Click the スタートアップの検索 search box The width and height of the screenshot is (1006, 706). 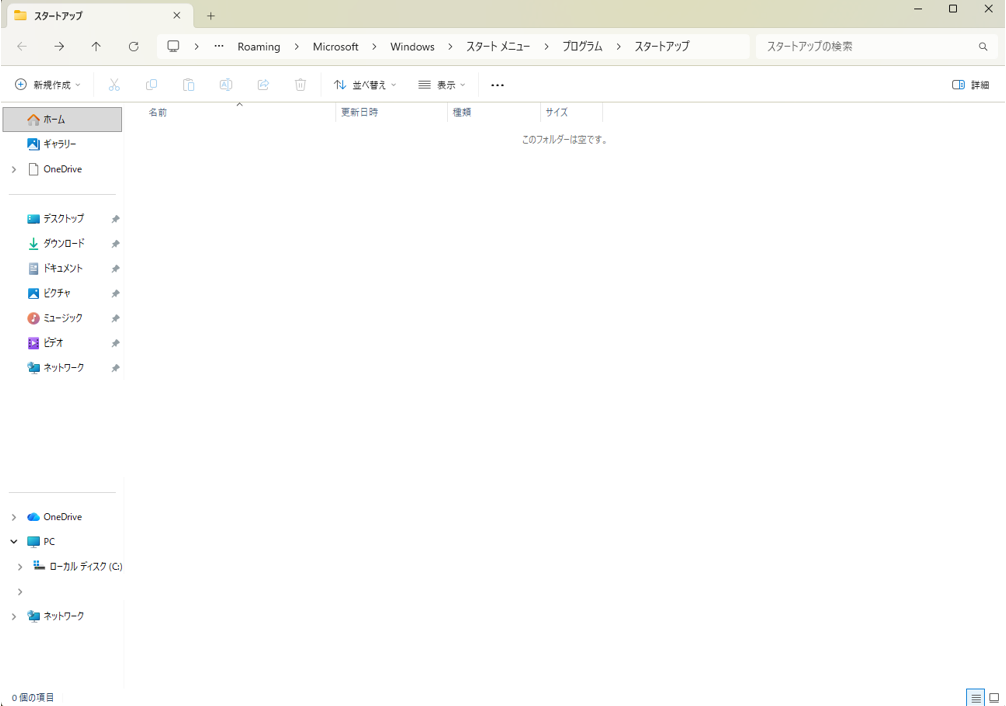click(868, 47)
